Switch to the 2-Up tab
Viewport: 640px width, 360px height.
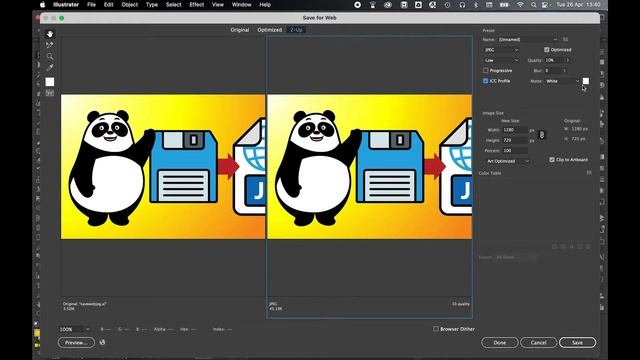[296, 30]
